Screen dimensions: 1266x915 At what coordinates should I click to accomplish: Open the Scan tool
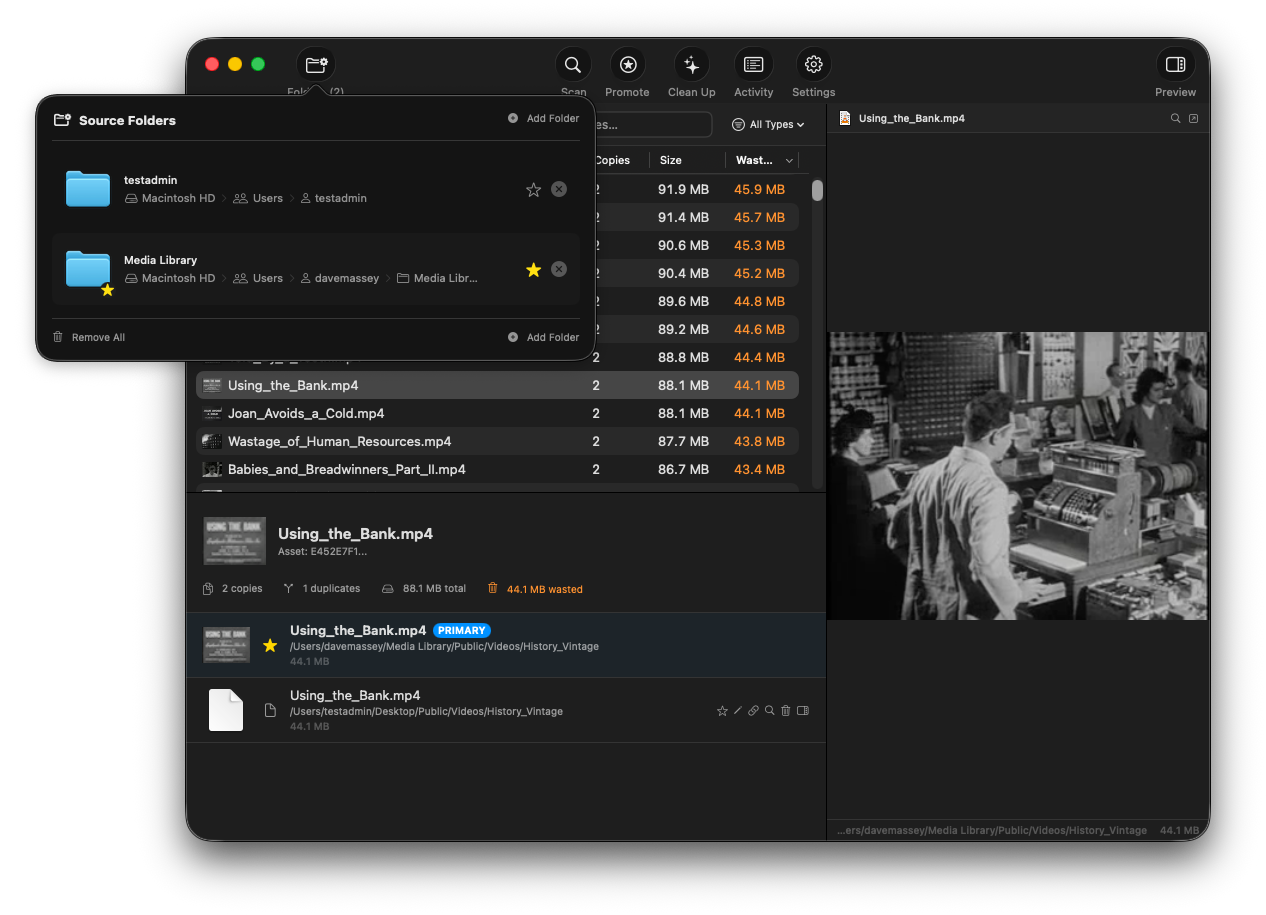[x=572, y=64]
